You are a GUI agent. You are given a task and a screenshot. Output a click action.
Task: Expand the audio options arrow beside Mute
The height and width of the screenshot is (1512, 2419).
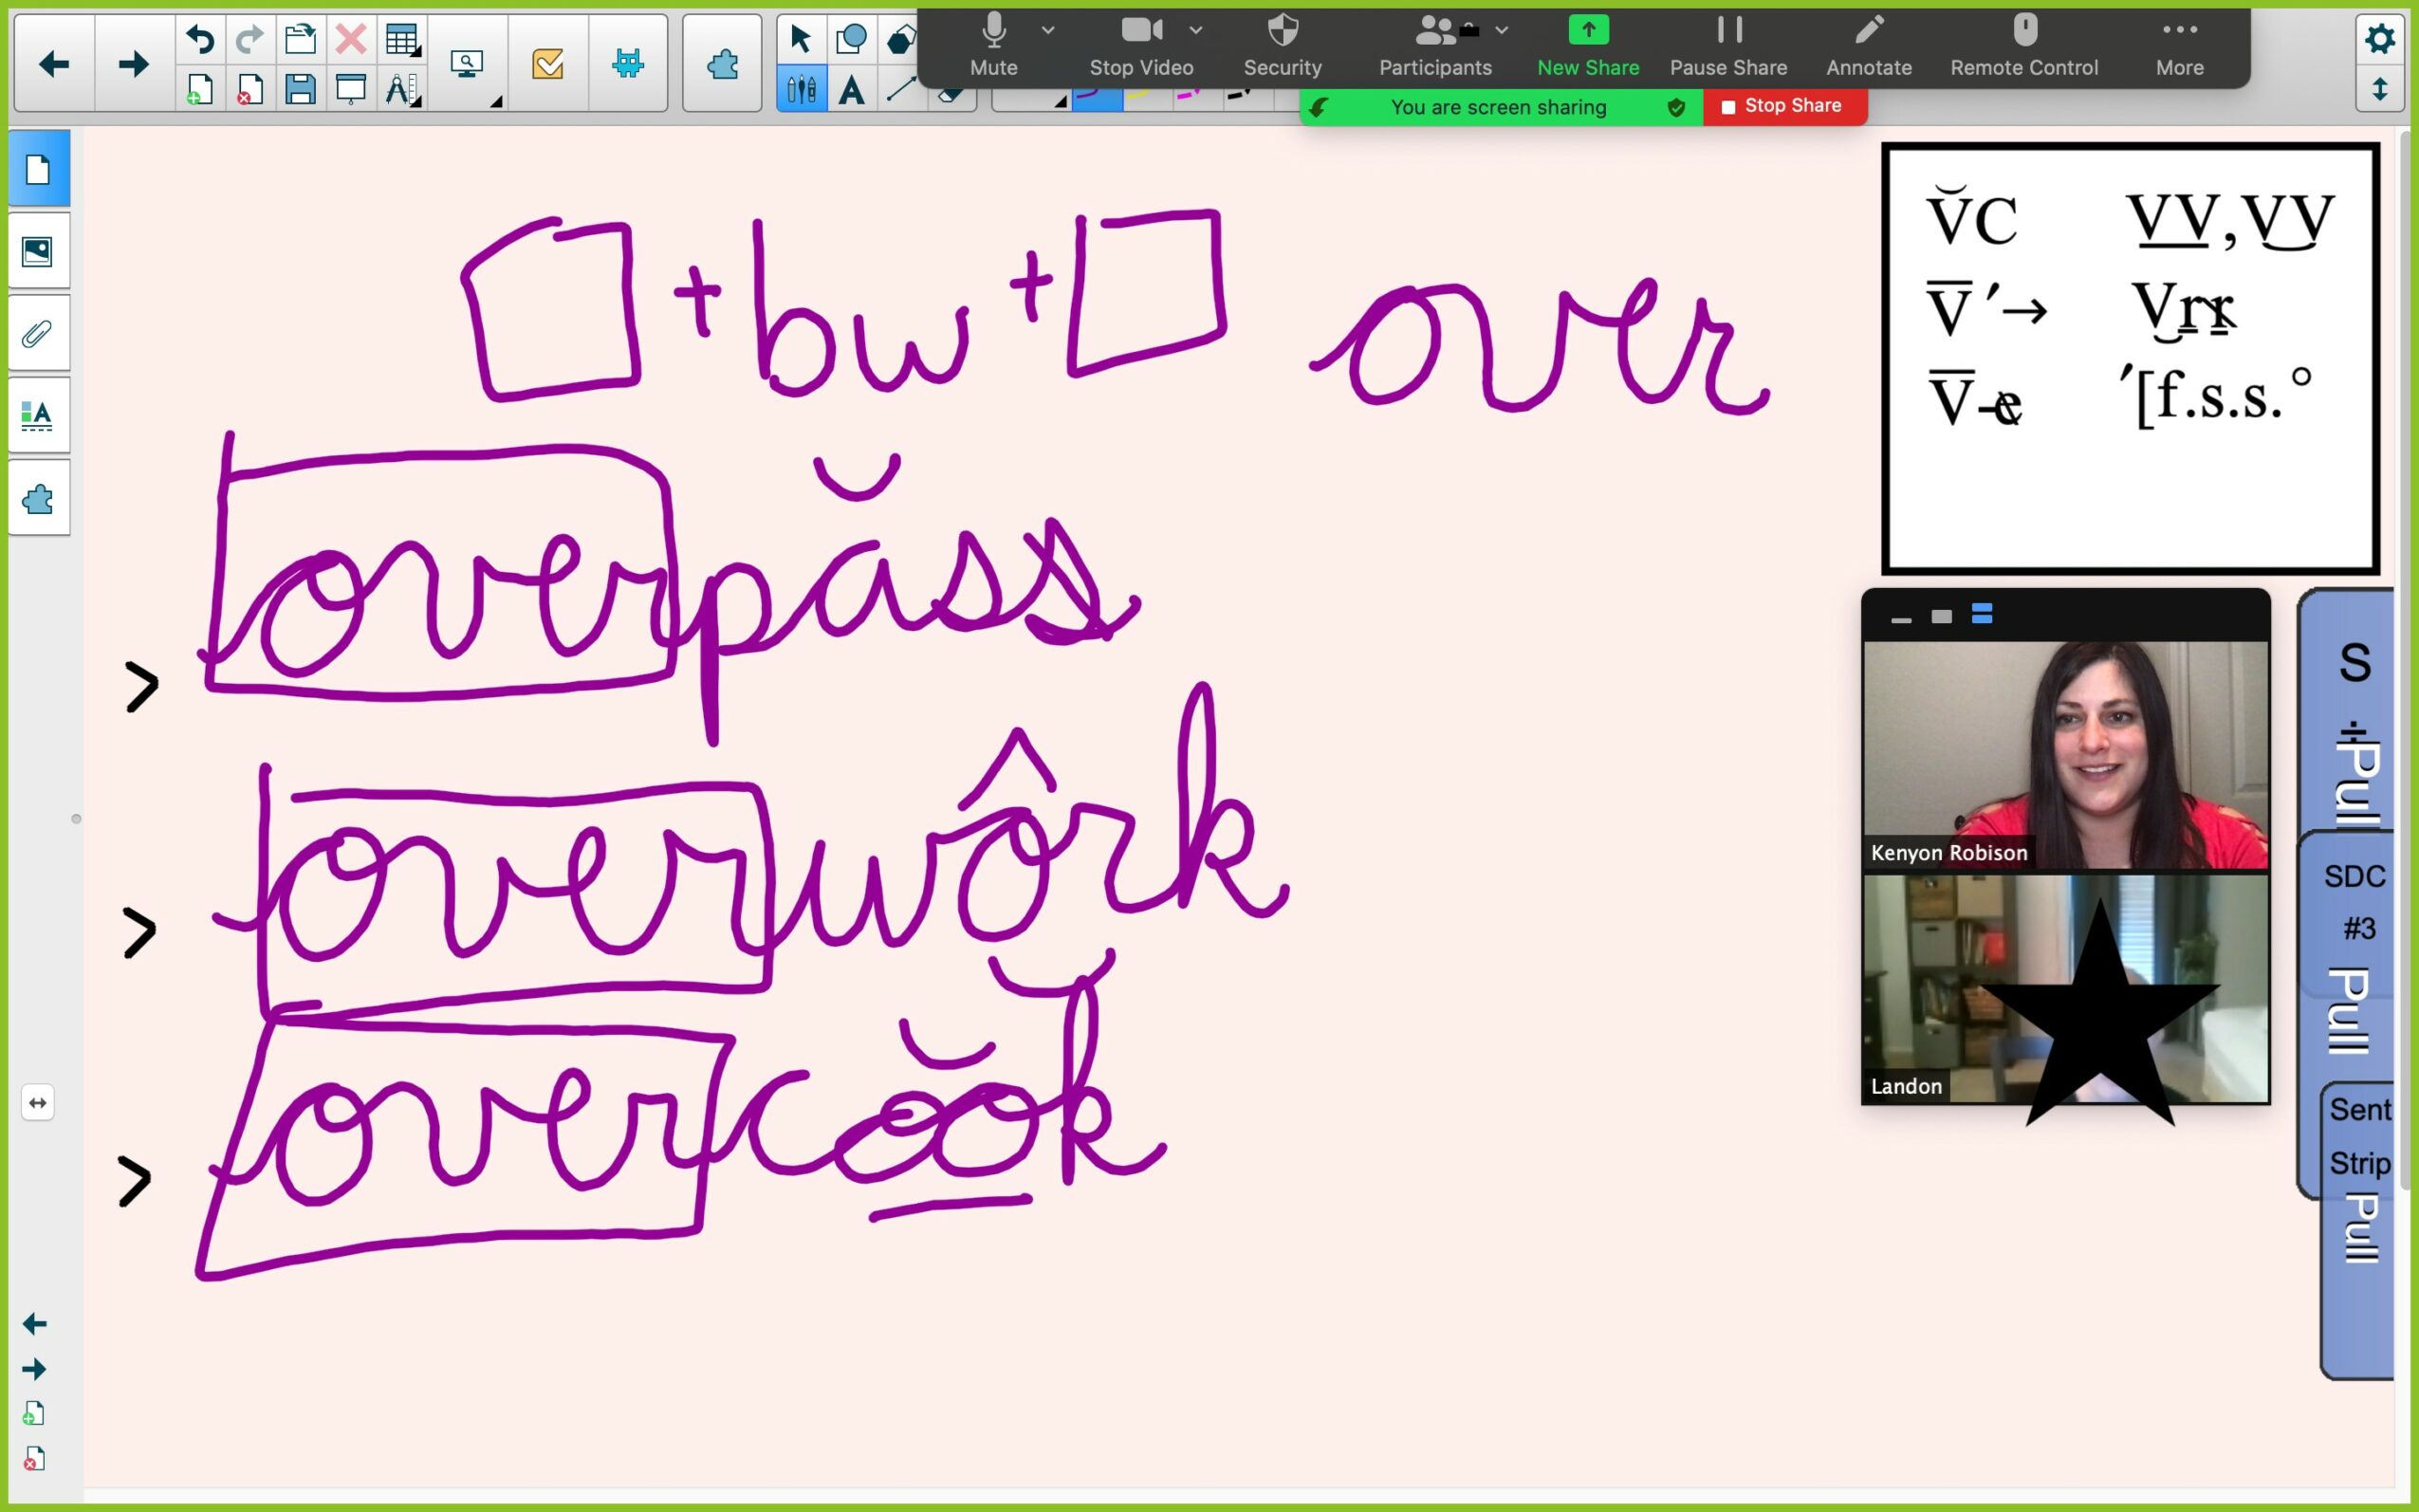click(x=1048, y=30)
